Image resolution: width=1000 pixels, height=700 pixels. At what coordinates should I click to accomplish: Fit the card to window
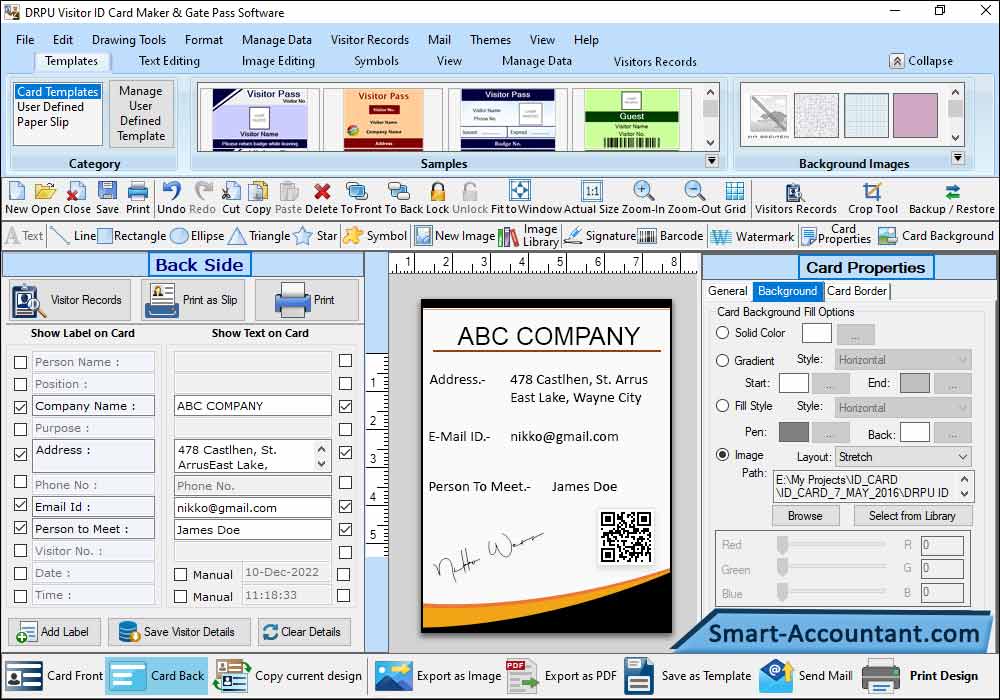pyautogui.click(x=526, y=198)
